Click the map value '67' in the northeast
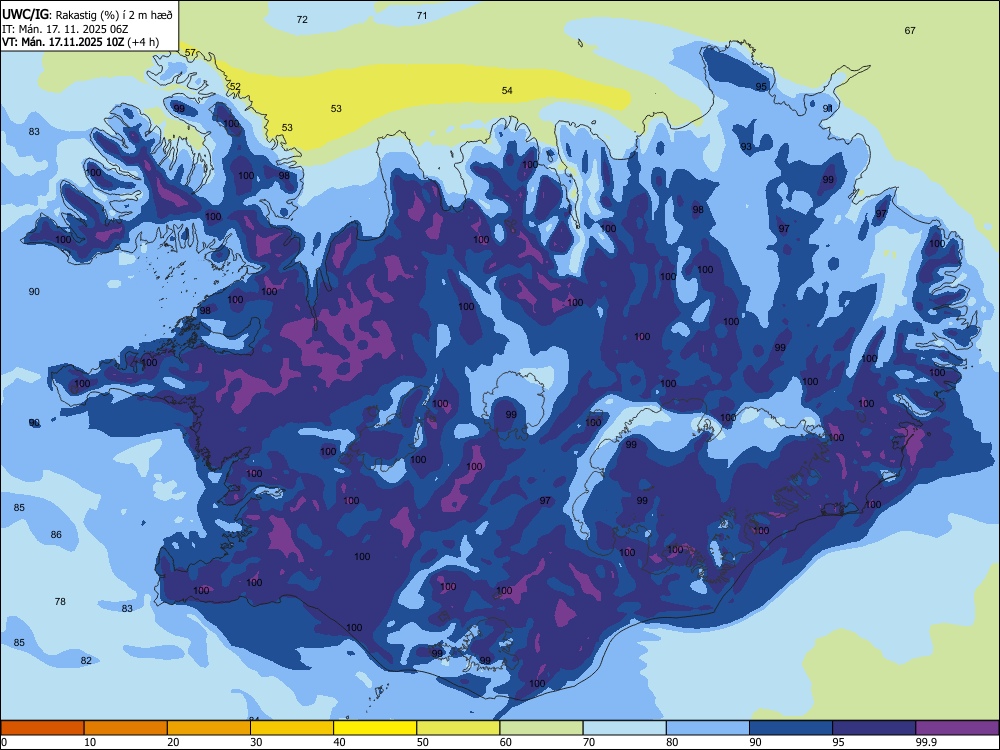Viewport: 1000px width, 750px height. (910, 31)
